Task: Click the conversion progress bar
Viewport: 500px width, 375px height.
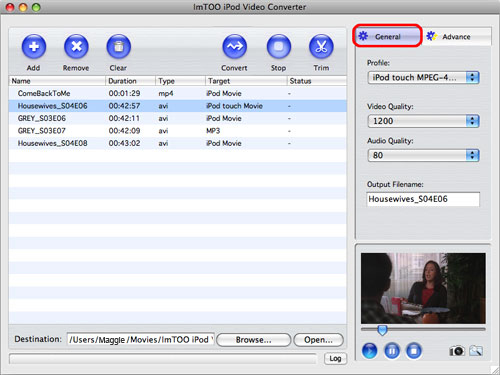Action: click(x=163, y=359)
